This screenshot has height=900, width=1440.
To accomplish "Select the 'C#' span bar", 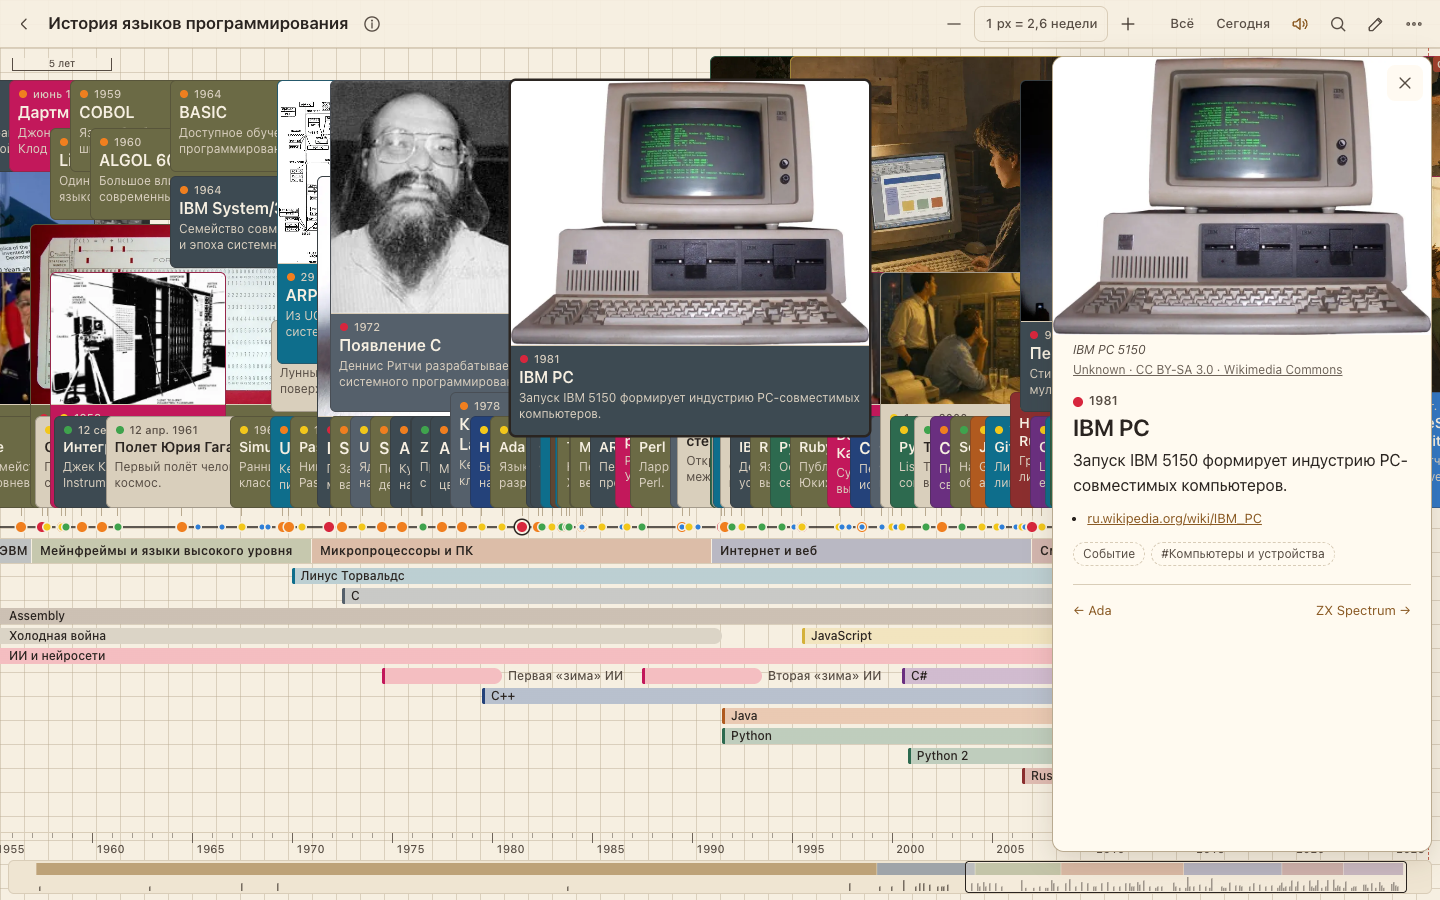I will click(x=977, y=676).
